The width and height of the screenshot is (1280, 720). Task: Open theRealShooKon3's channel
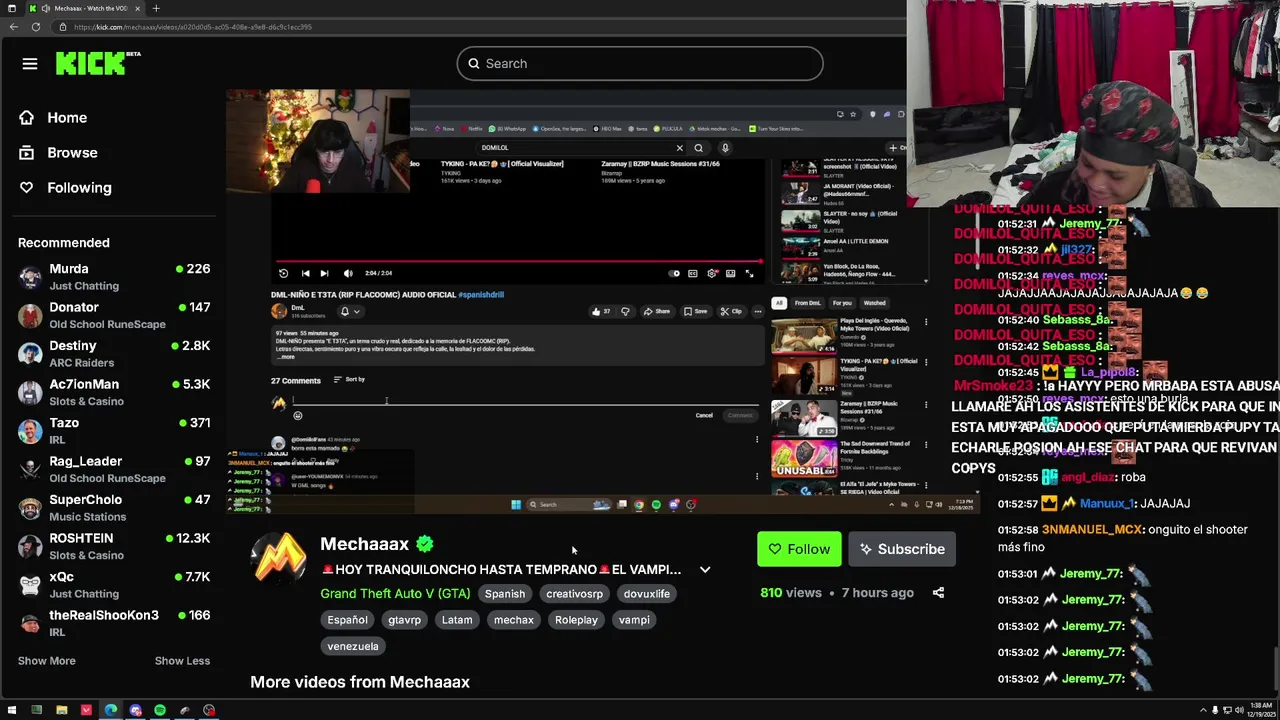[x=113, y=623]
